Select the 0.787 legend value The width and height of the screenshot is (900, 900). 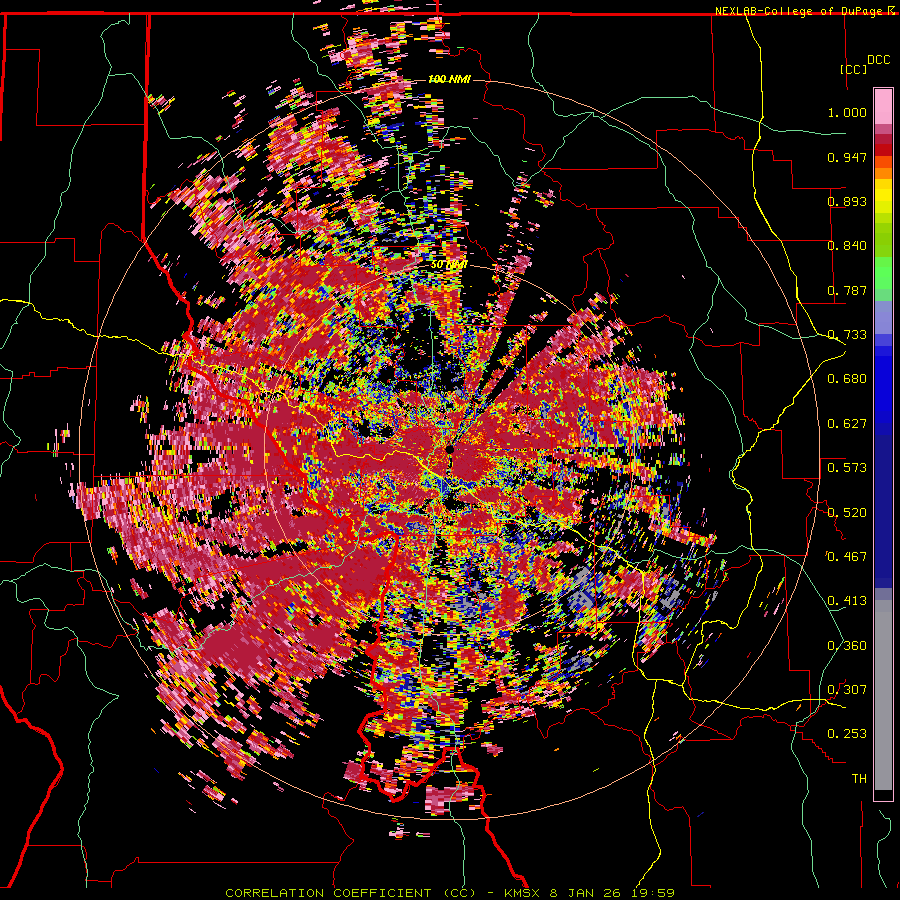(847, 290)
